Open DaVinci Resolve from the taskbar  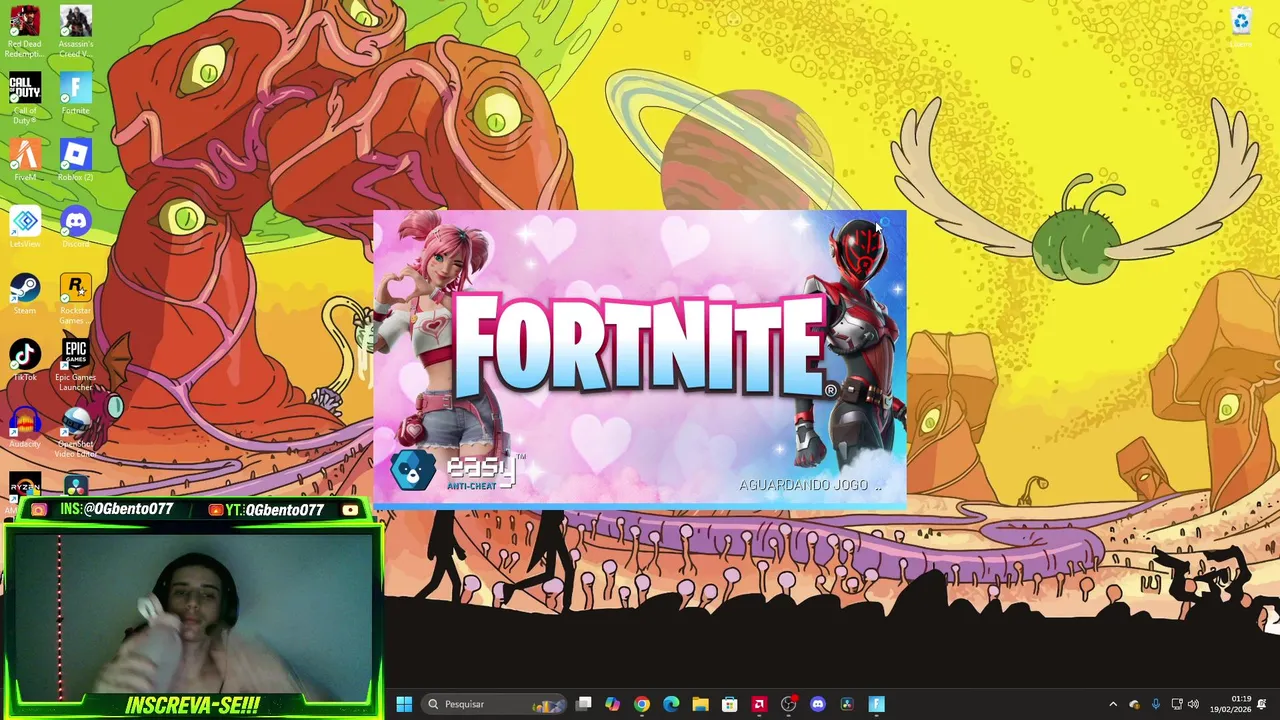(847, 704)
